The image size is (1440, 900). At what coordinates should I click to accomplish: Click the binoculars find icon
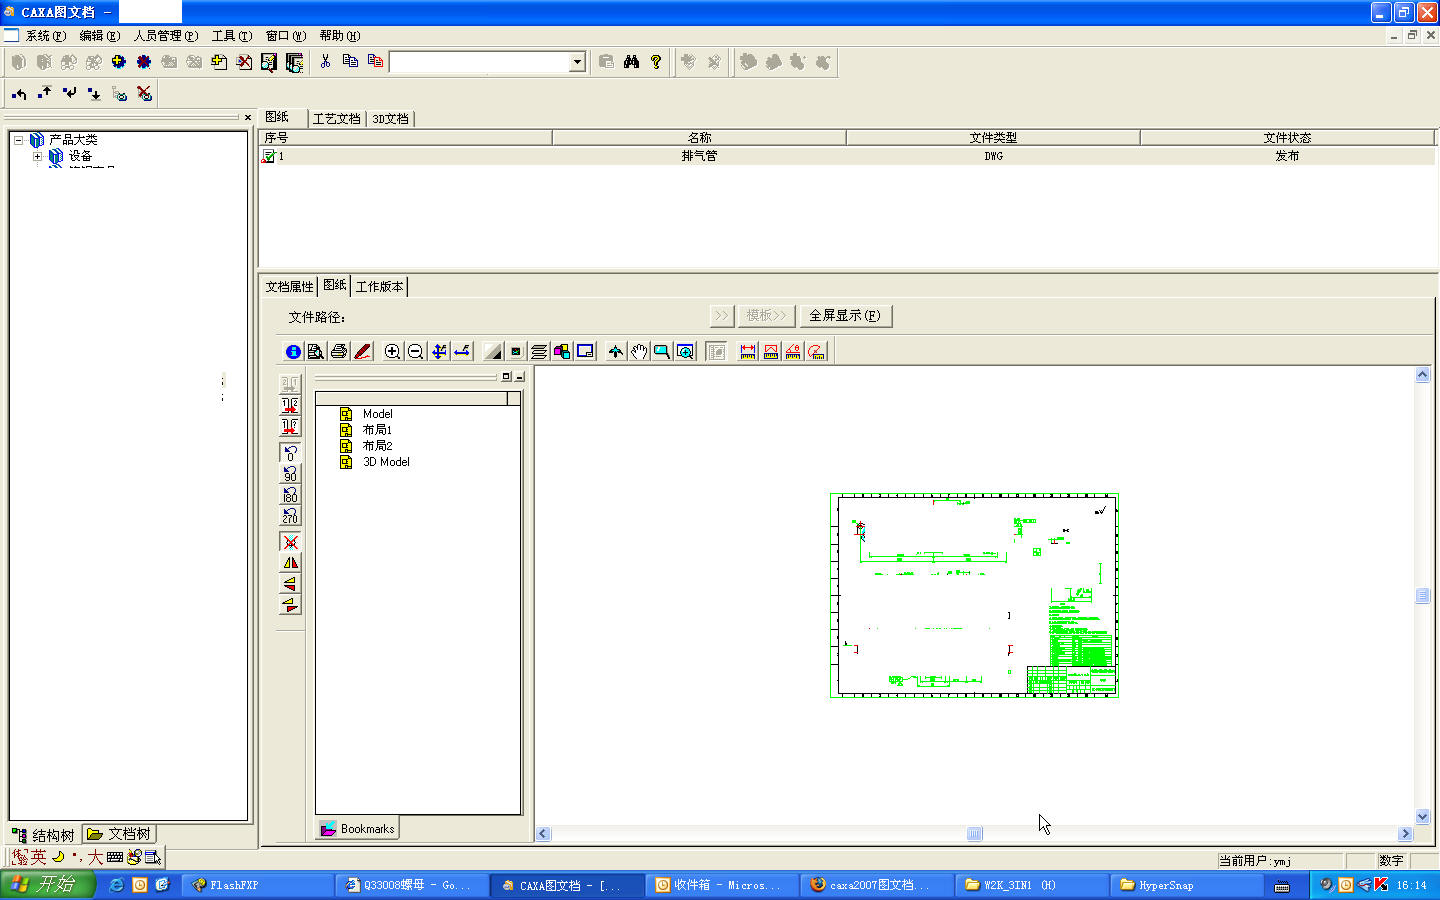(x=631, y=62)
